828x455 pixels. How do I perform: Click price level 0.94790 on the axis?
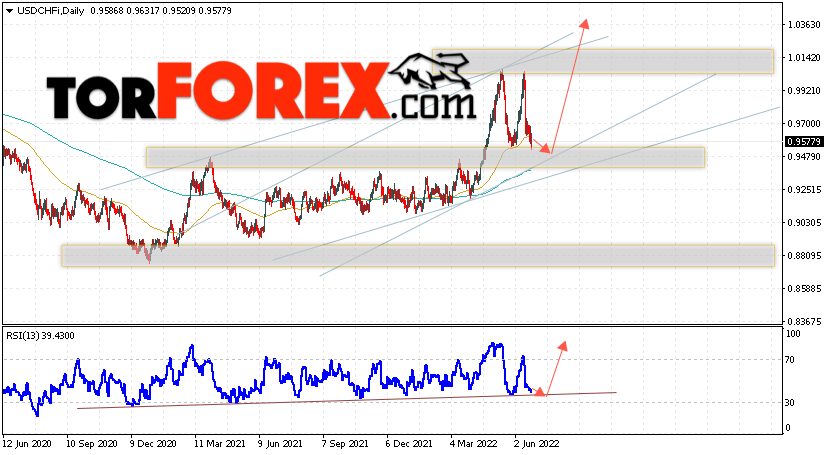tap(804, 157)
